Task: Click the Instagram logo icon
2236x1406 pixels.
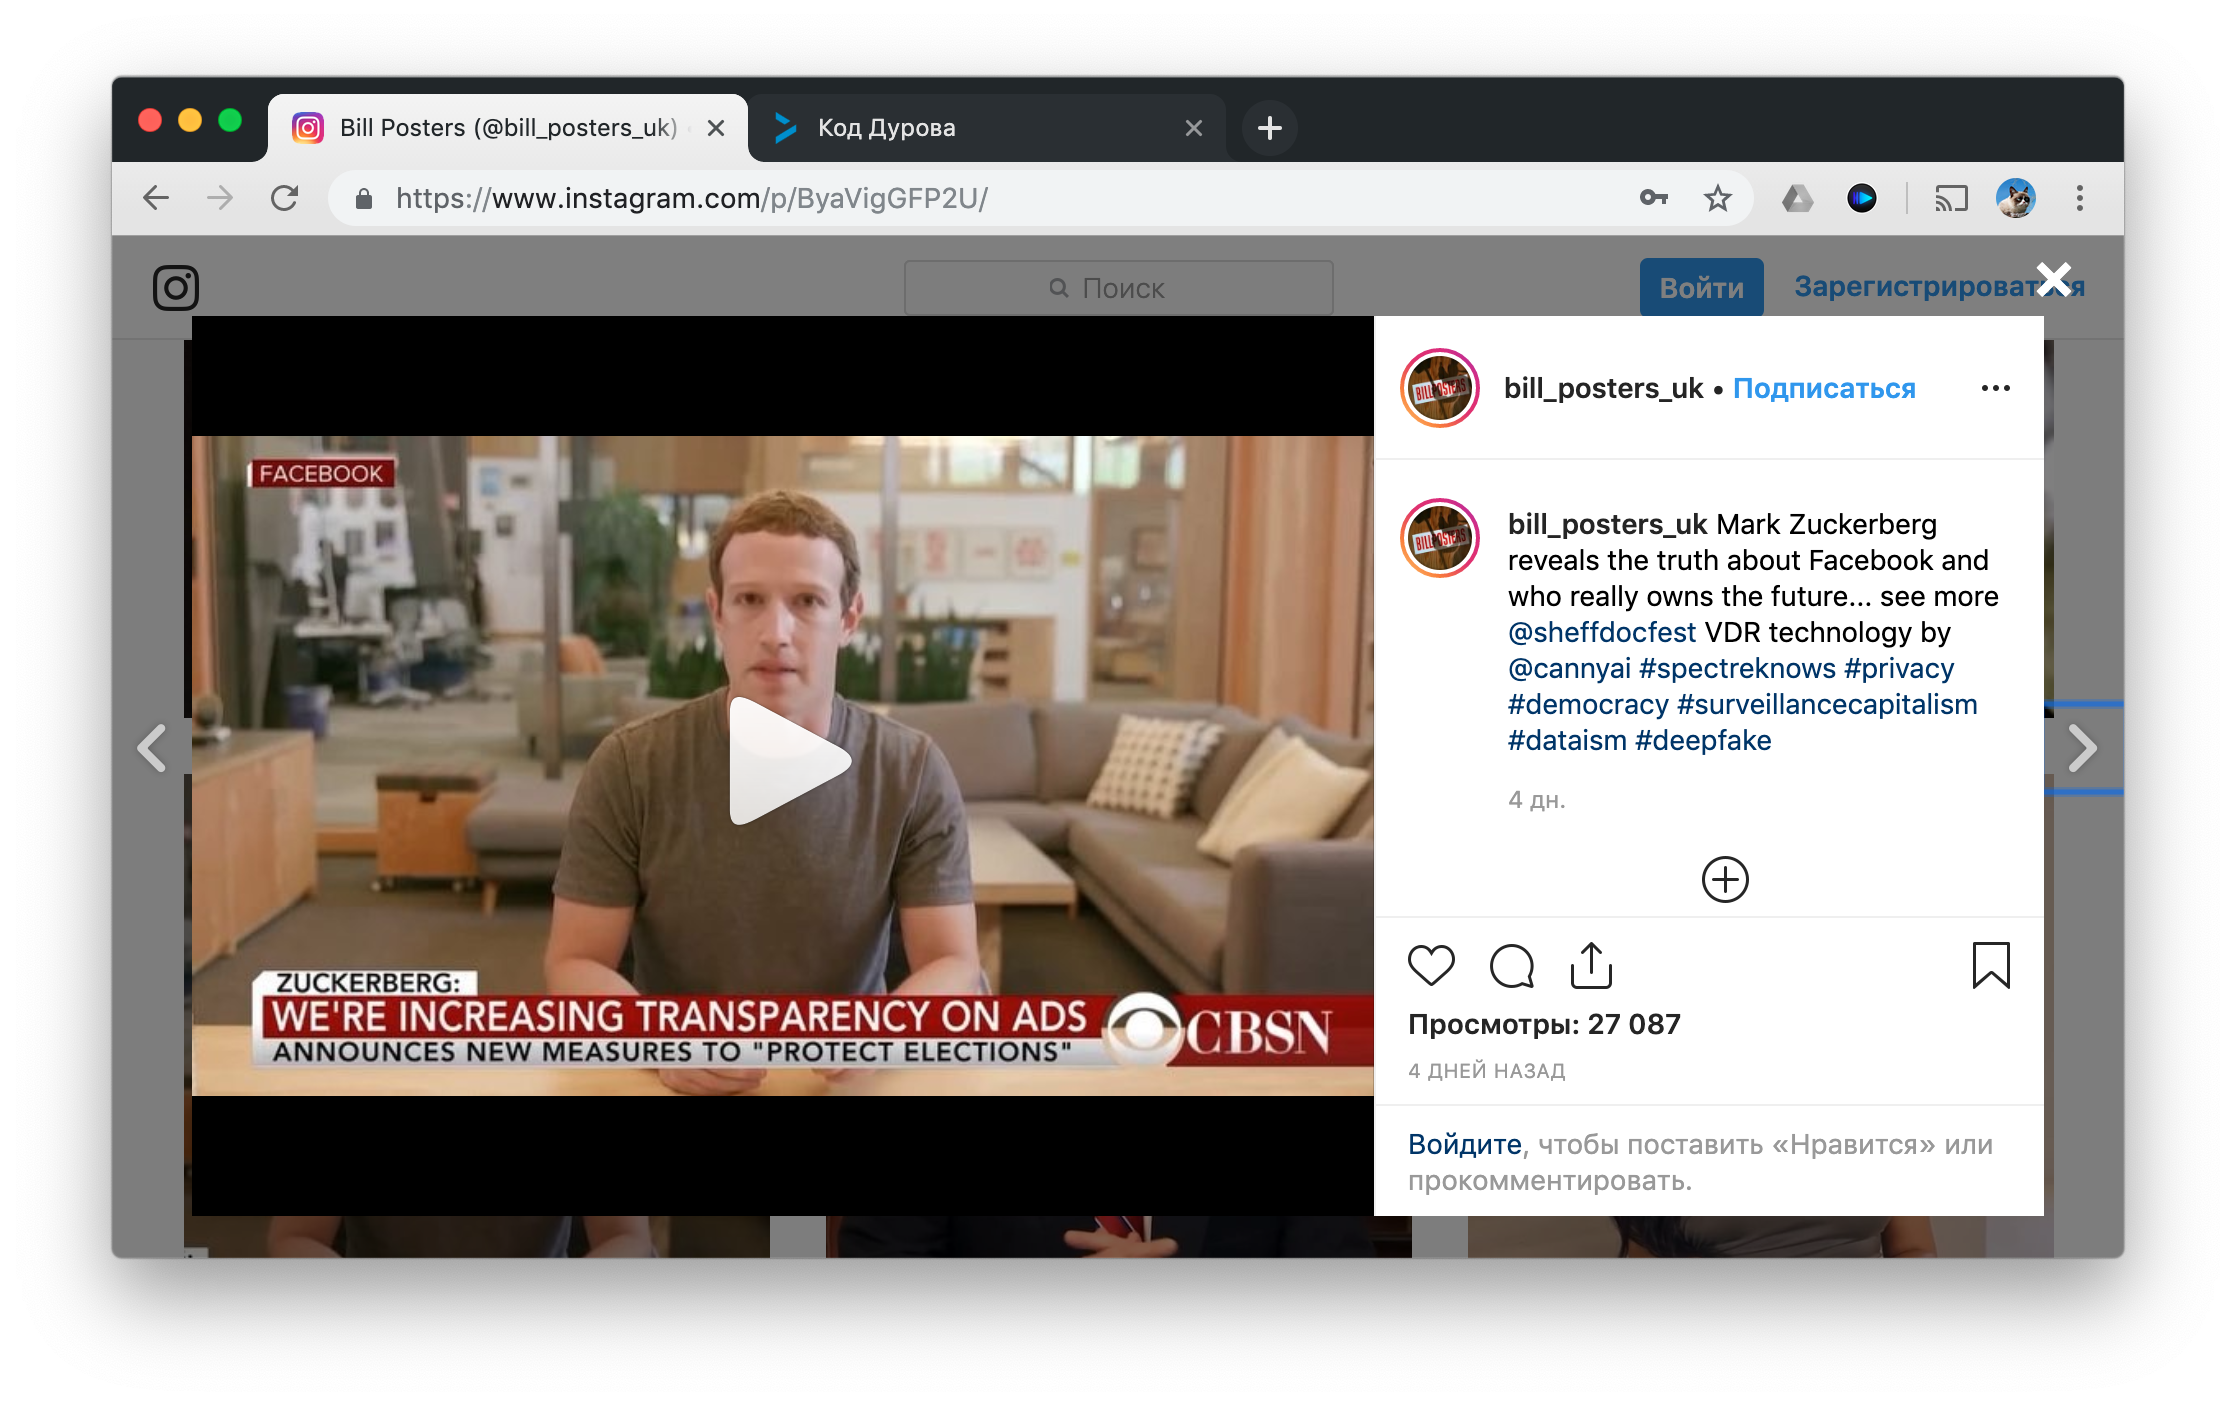Action: 176,288
